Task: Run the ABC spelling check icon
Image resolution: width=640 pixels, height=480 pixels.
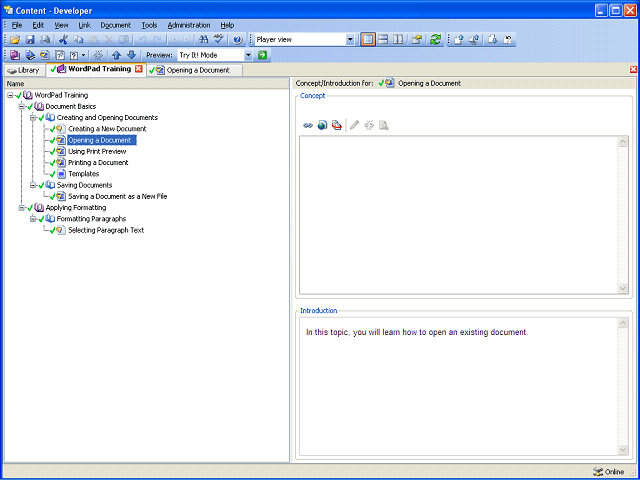Action: (x=219, y=40)
